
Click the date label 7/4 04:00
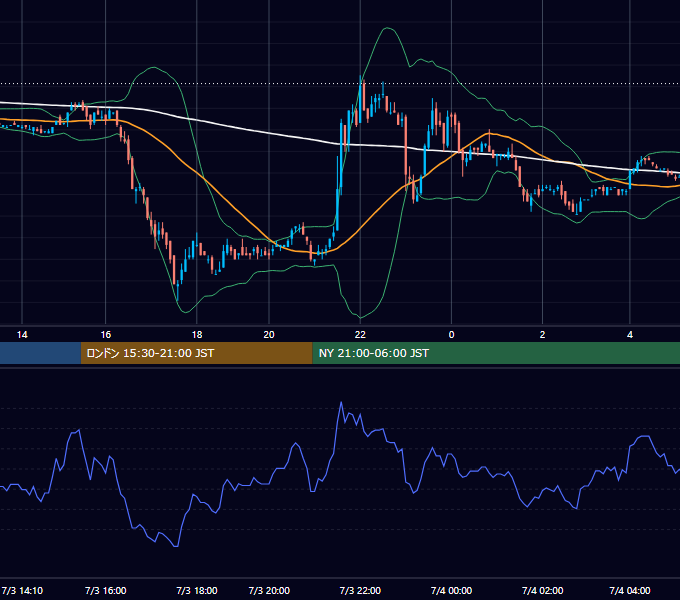tap(630, 590)
